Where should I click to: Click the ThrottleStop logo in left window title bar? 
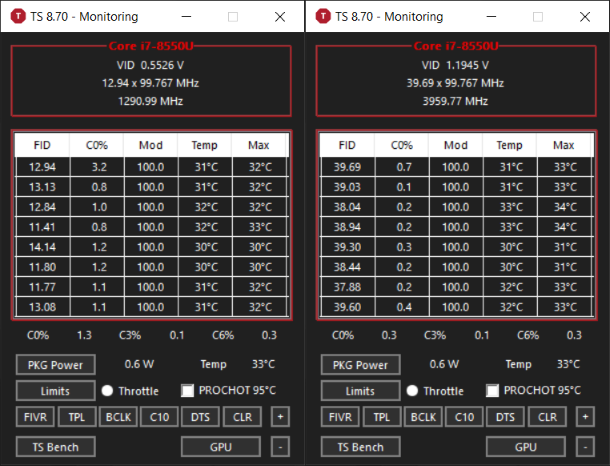[x=18, y=17]
